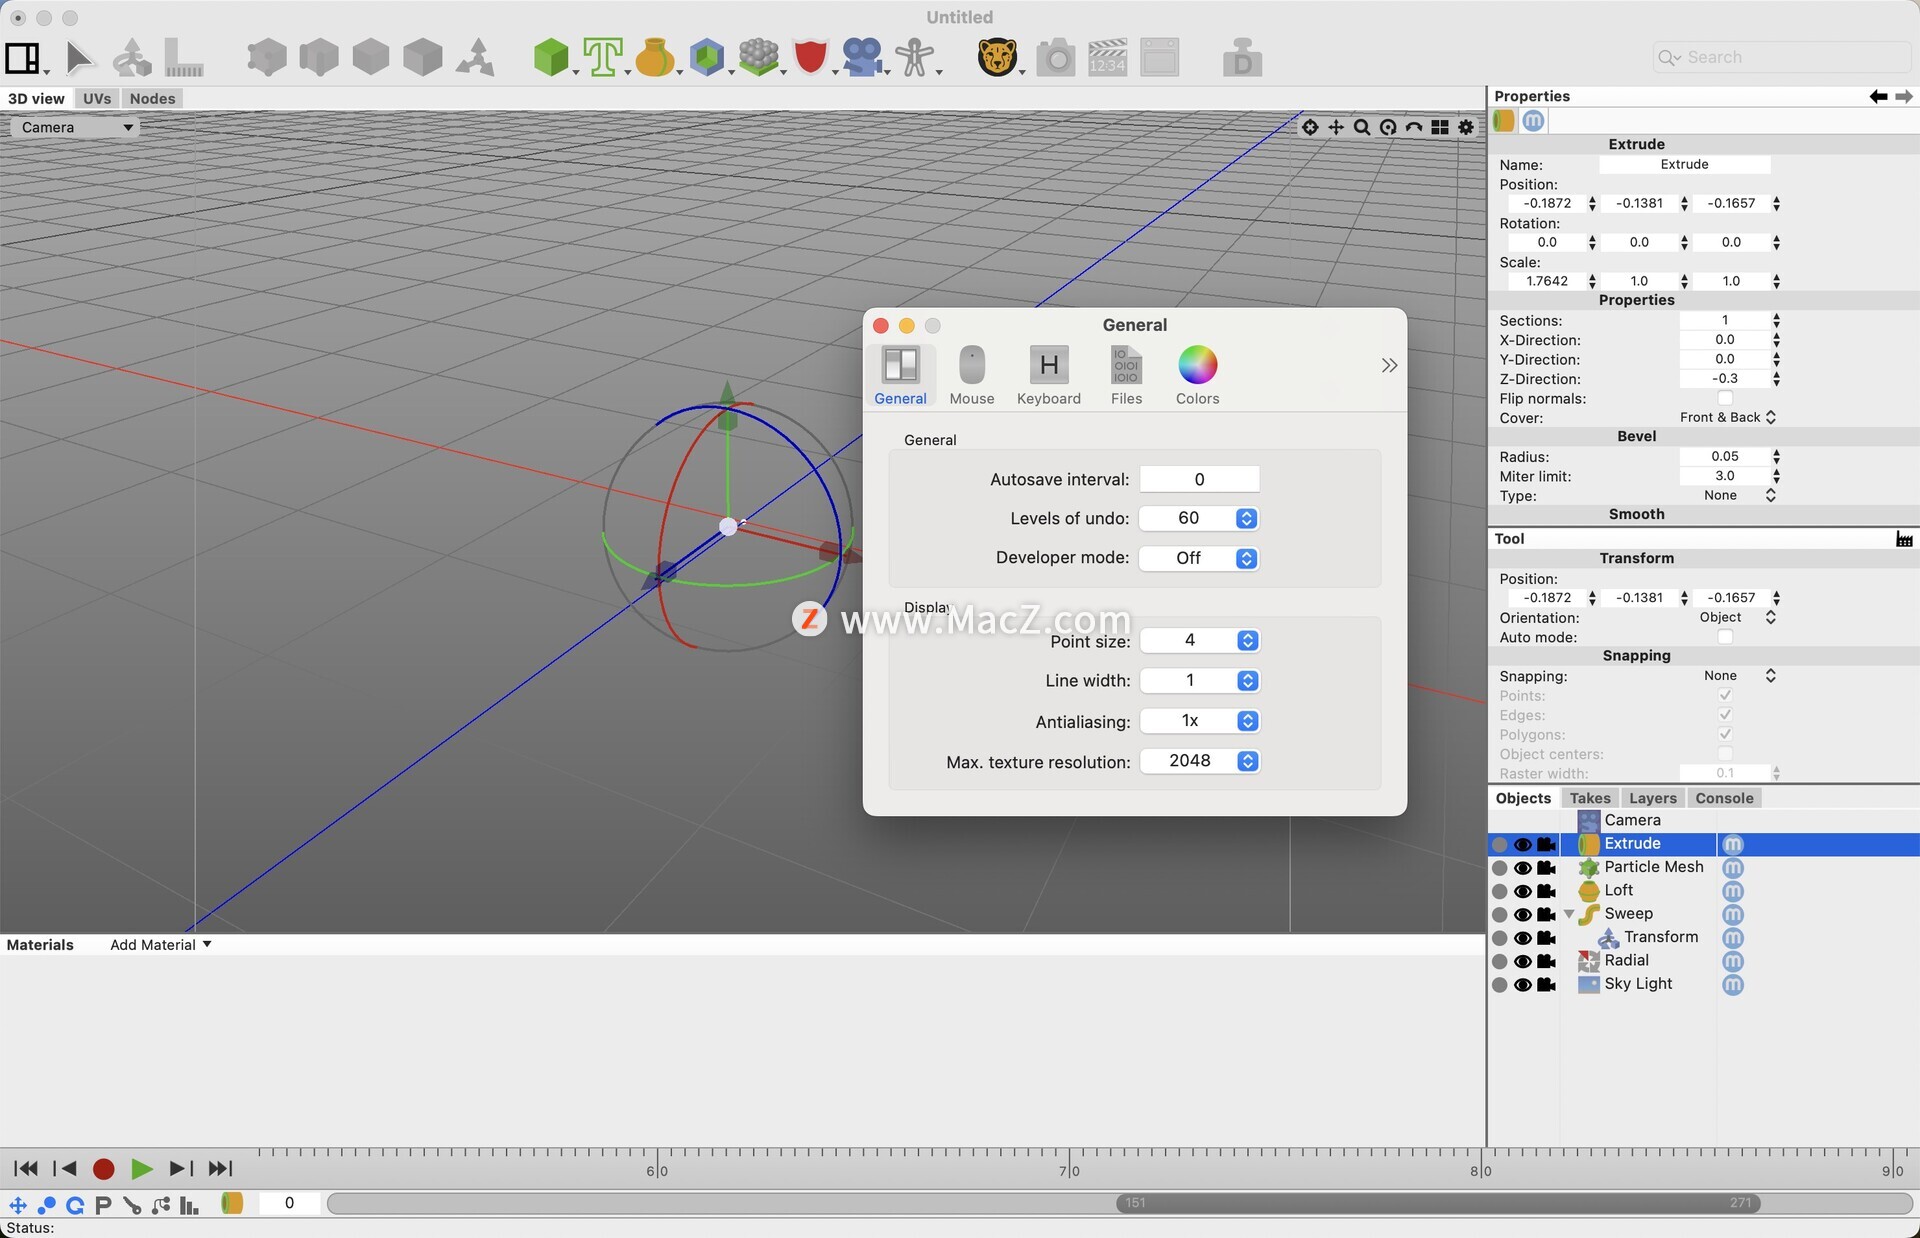Click the camera snapshot render icon
The image size is (1920, 1238).
[x=1055, y=58]
